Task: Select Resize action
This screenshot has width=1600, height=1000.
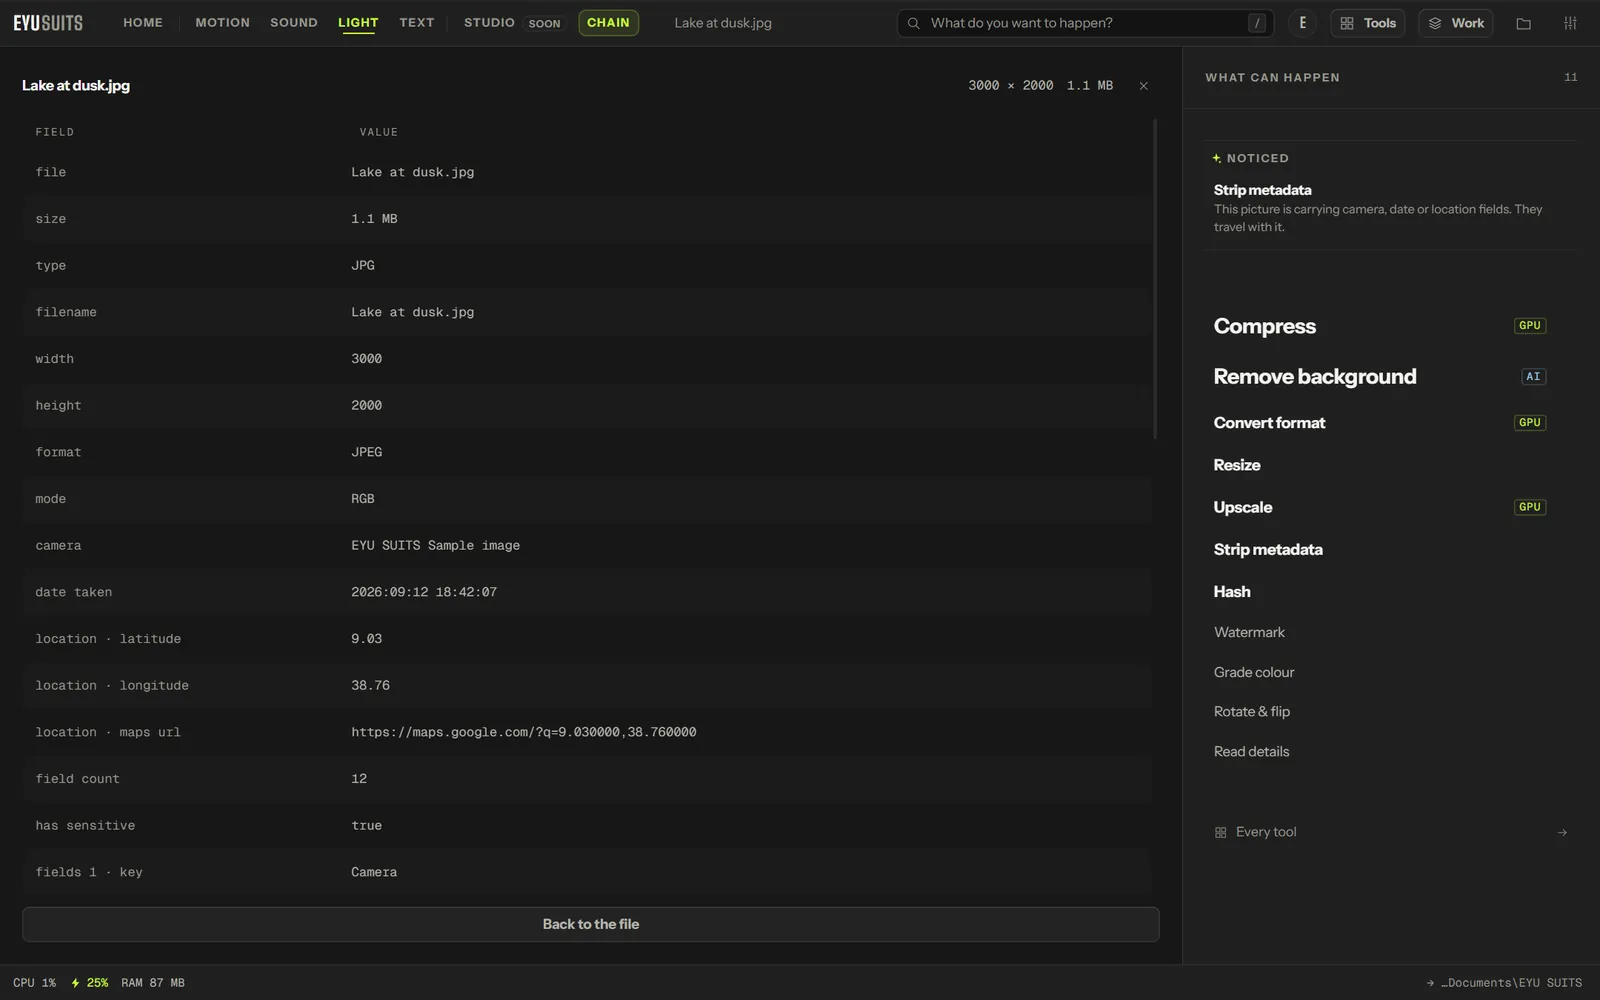Action: [x=1237, y=465]
